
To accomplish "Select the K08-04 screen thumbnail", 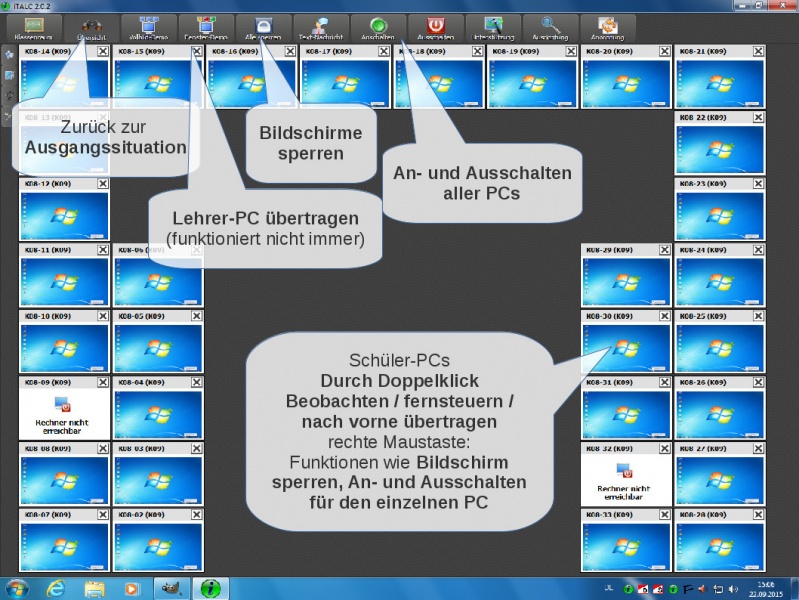I will 158,414.
